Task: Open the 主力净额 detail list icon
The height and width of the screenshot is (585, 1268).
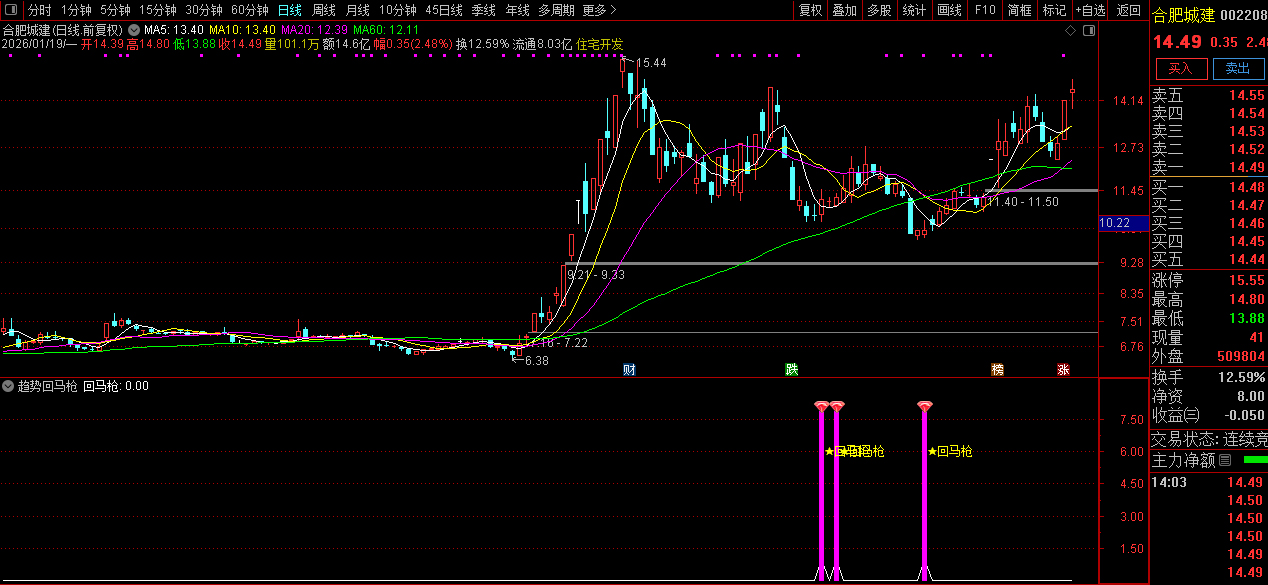Action: [1225, 461]
